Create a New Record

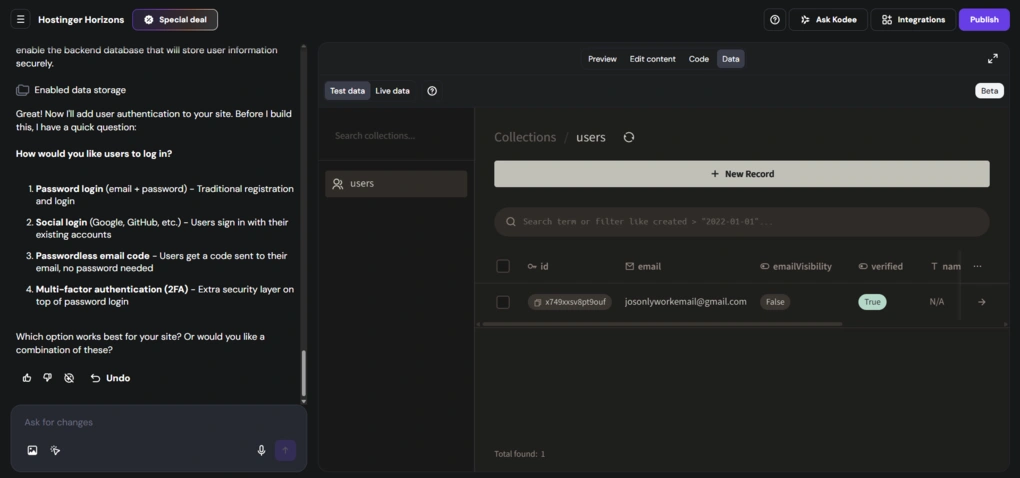(742, 174)
